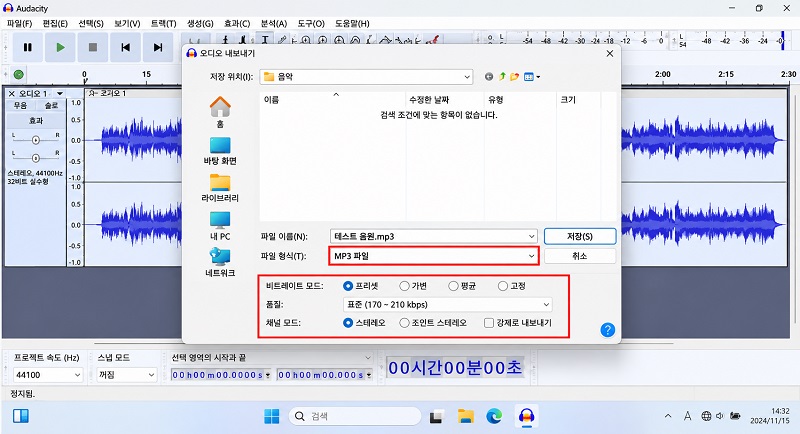Stop the audio with the Stop button
Screen dimensions: 800x434
93,47
